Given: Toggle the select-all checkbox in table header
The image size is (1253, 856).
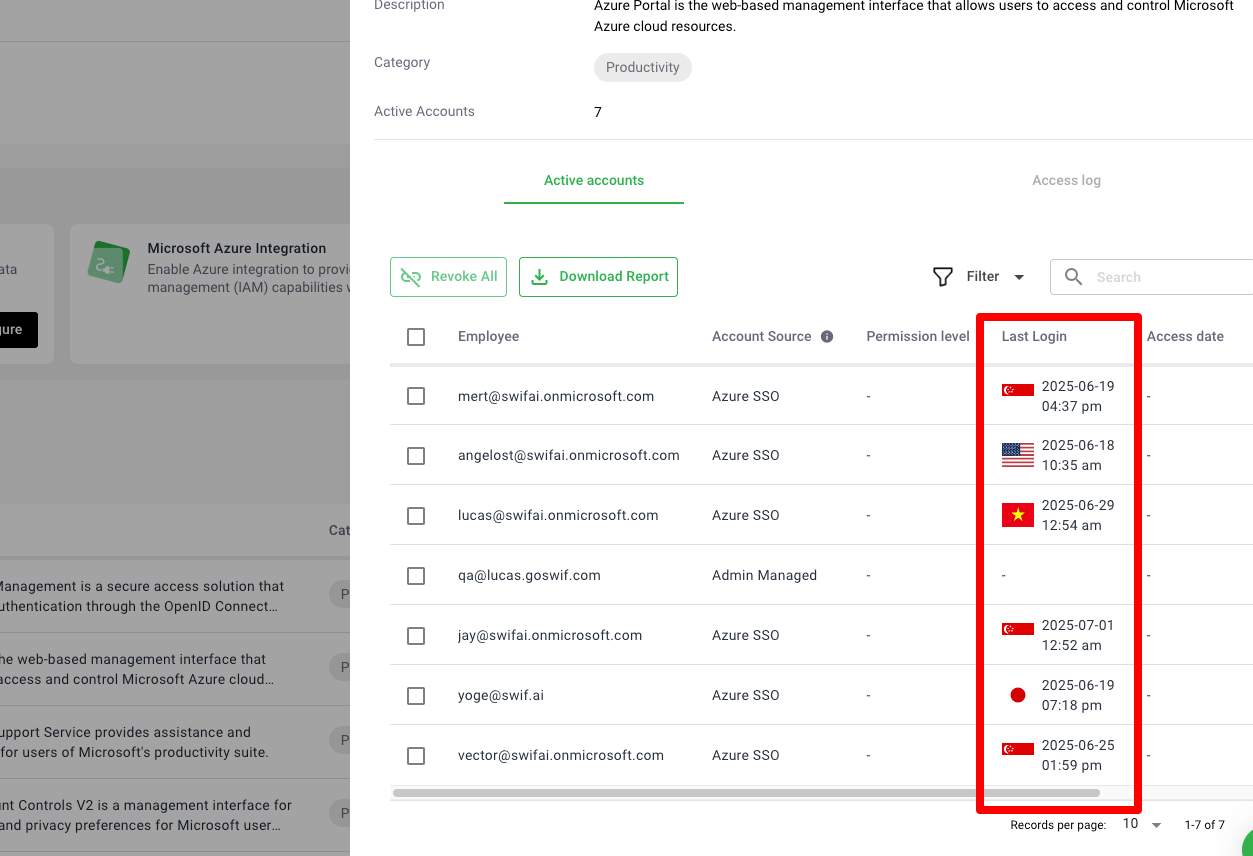Looking at the screenshot, I should click(x=416, y=337).
